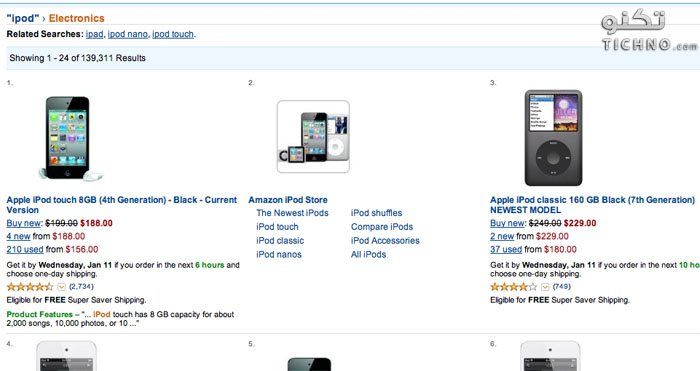The width and height of the screenshot is (700, 371).
Task: Expand rating dropdown next to 749 reviews
Action: [x=545, y=287]
